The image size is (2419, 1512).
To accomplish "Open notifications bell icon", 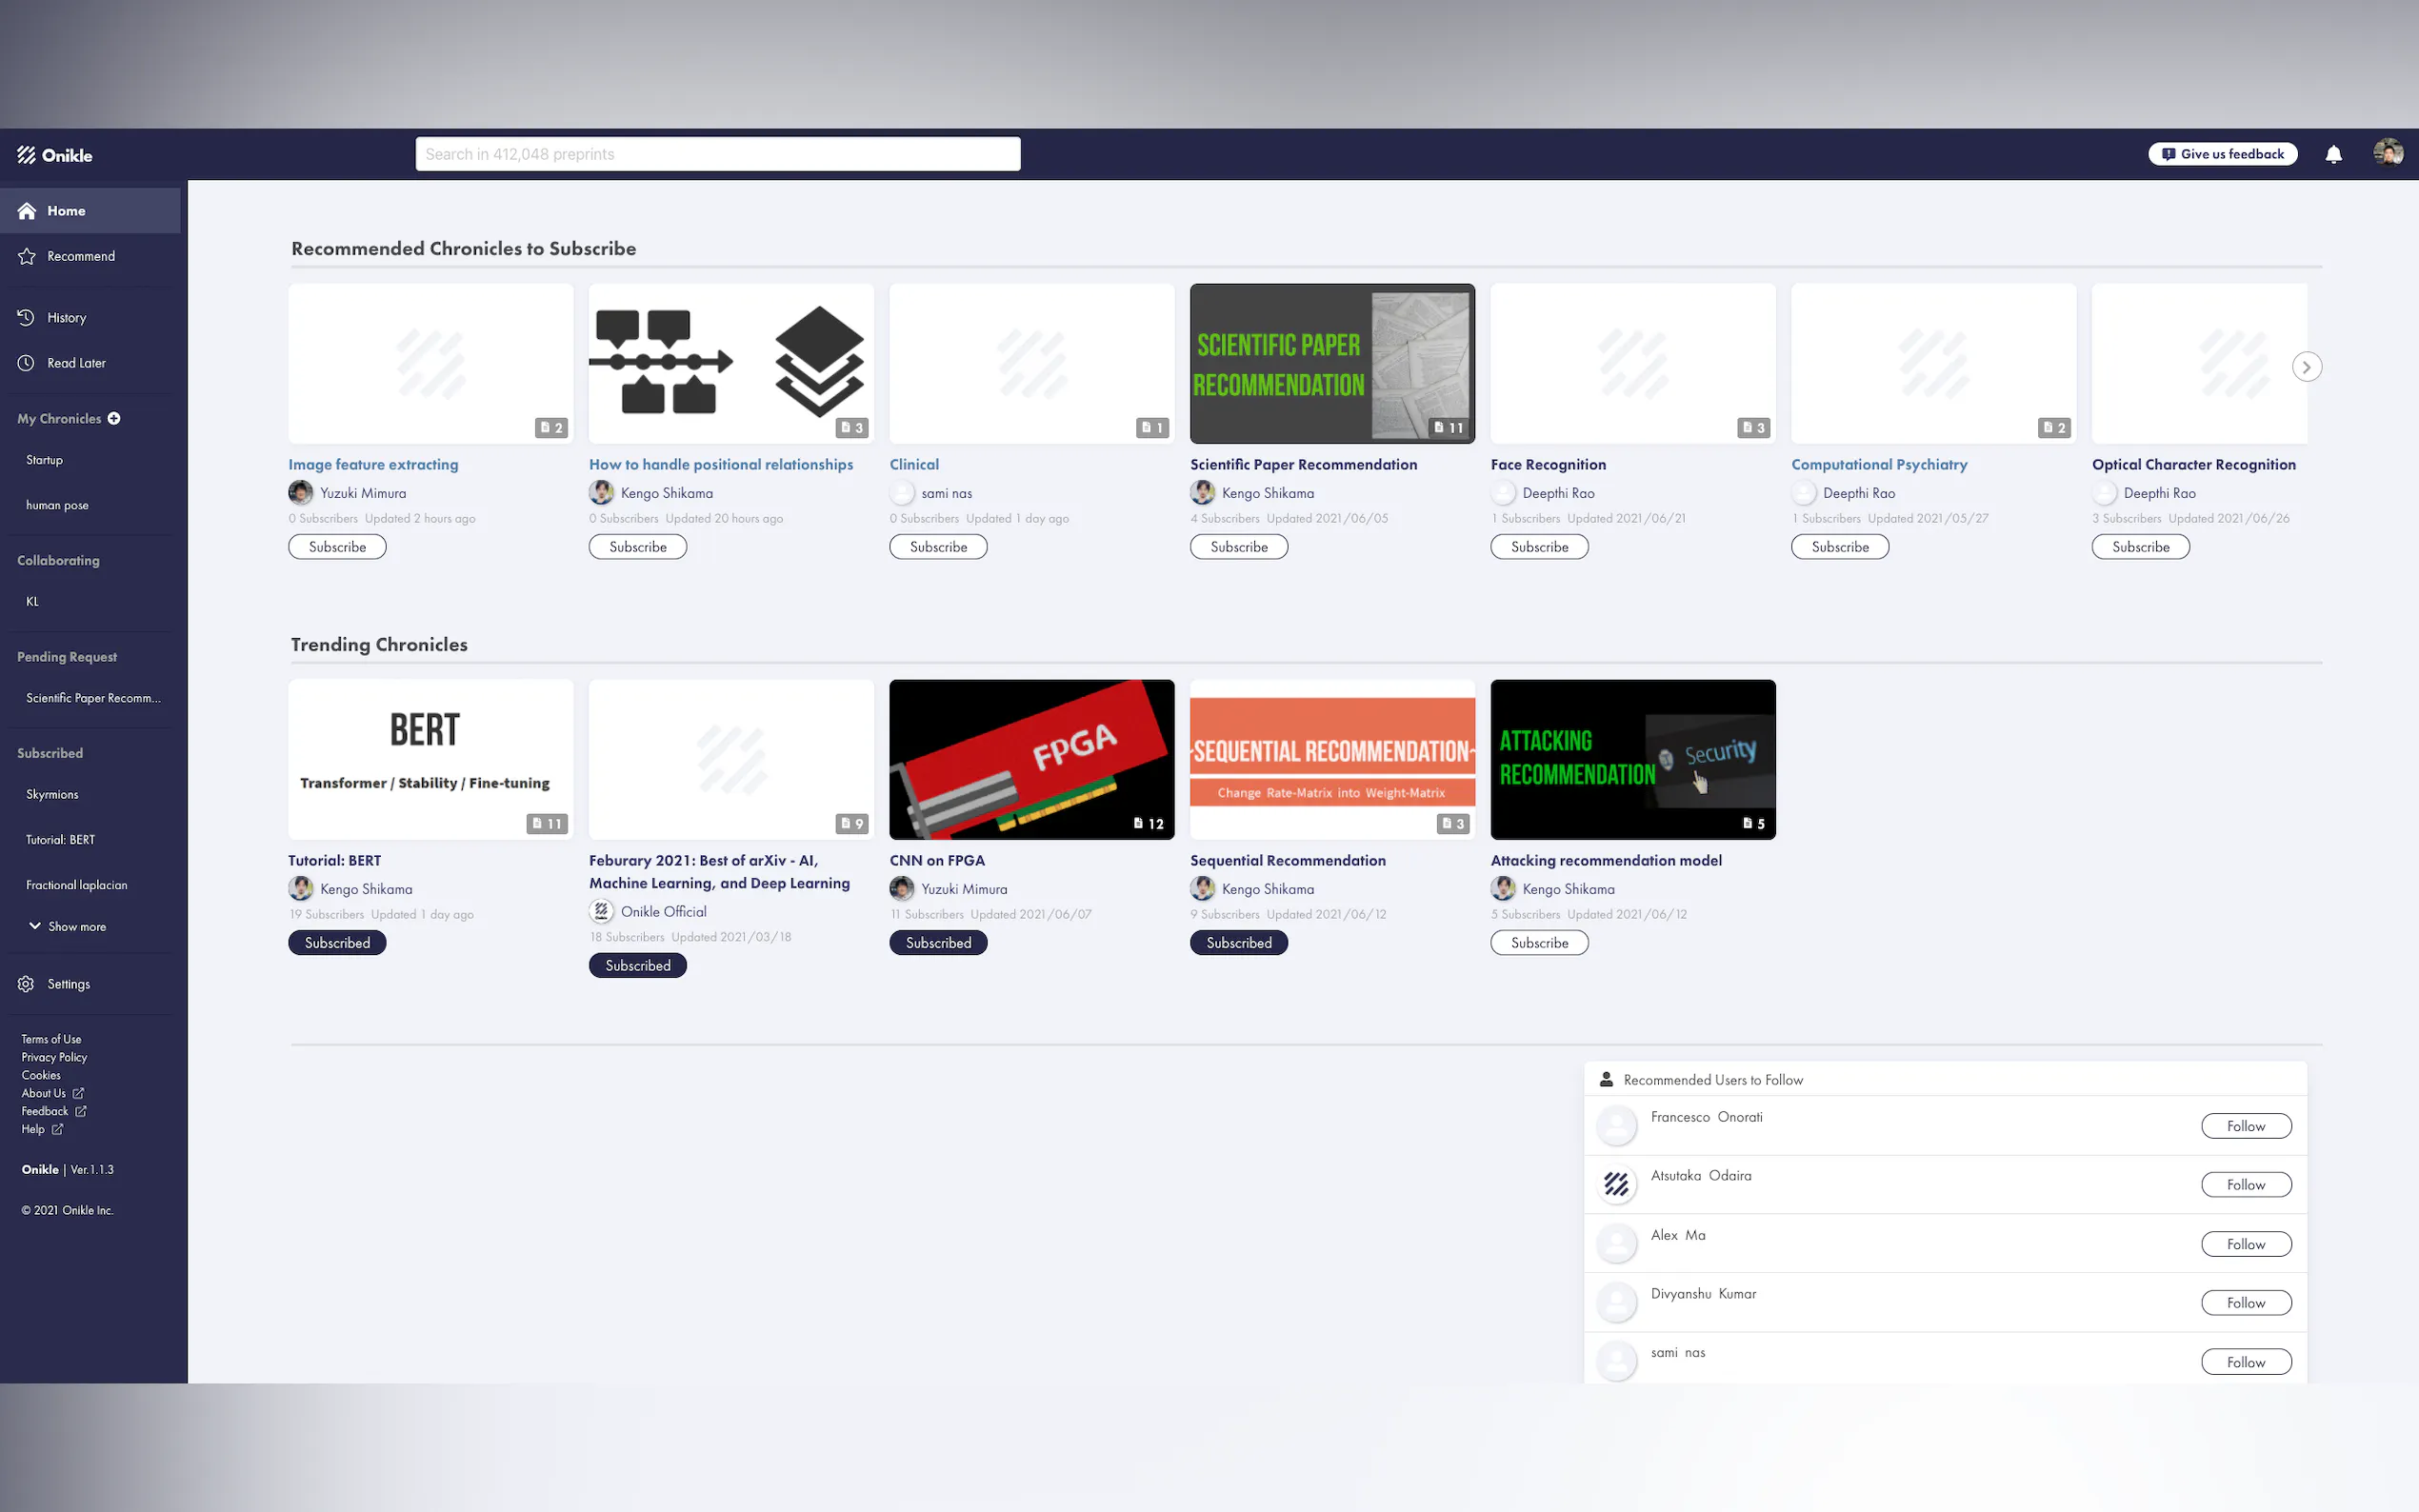I will pyautogui.click(x=2333, y=154).
